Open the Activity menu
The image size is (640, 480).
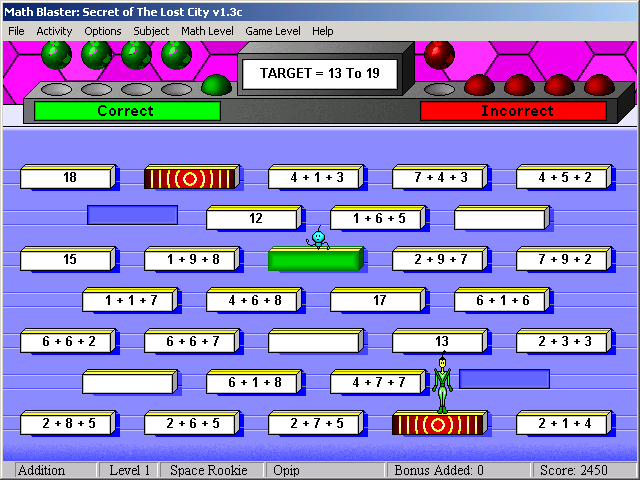pyautogui.click(x=55, y=31)
